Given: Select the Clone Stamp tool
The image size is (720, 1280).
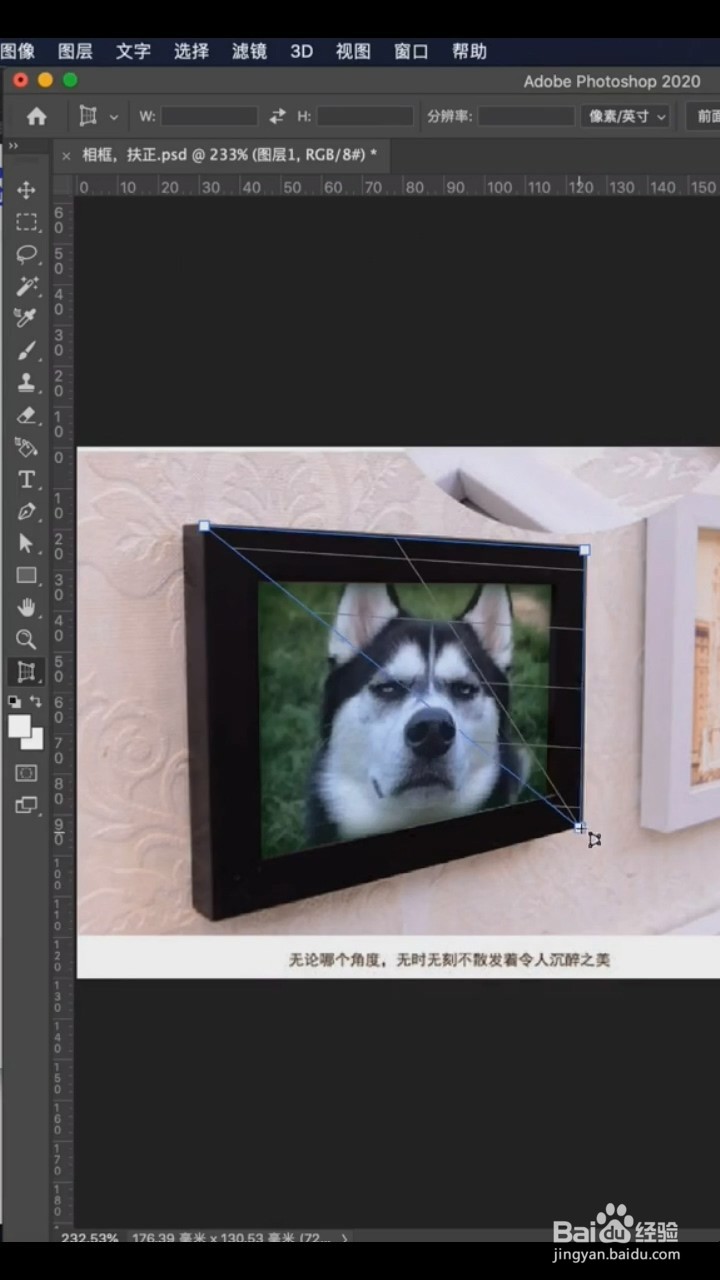Looking at the screenshot, I should tap(27, 382).
